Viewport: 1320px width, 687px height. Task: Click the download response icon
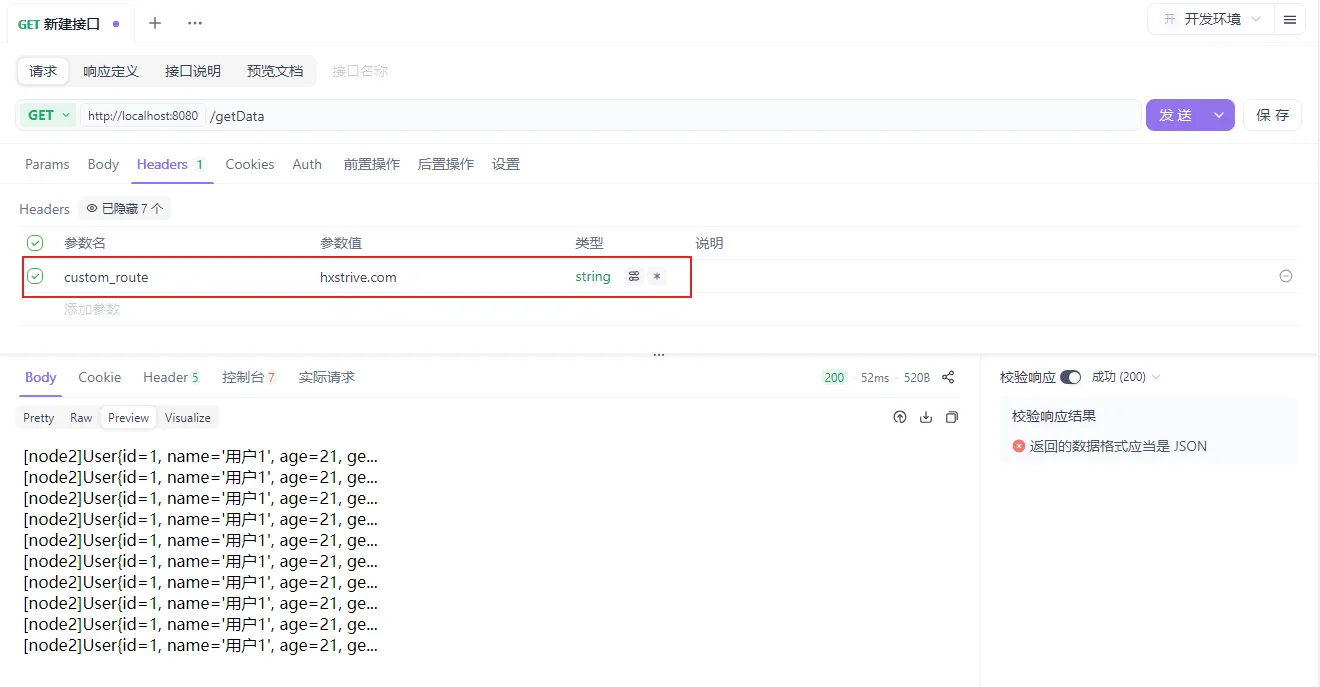point(926,417)
